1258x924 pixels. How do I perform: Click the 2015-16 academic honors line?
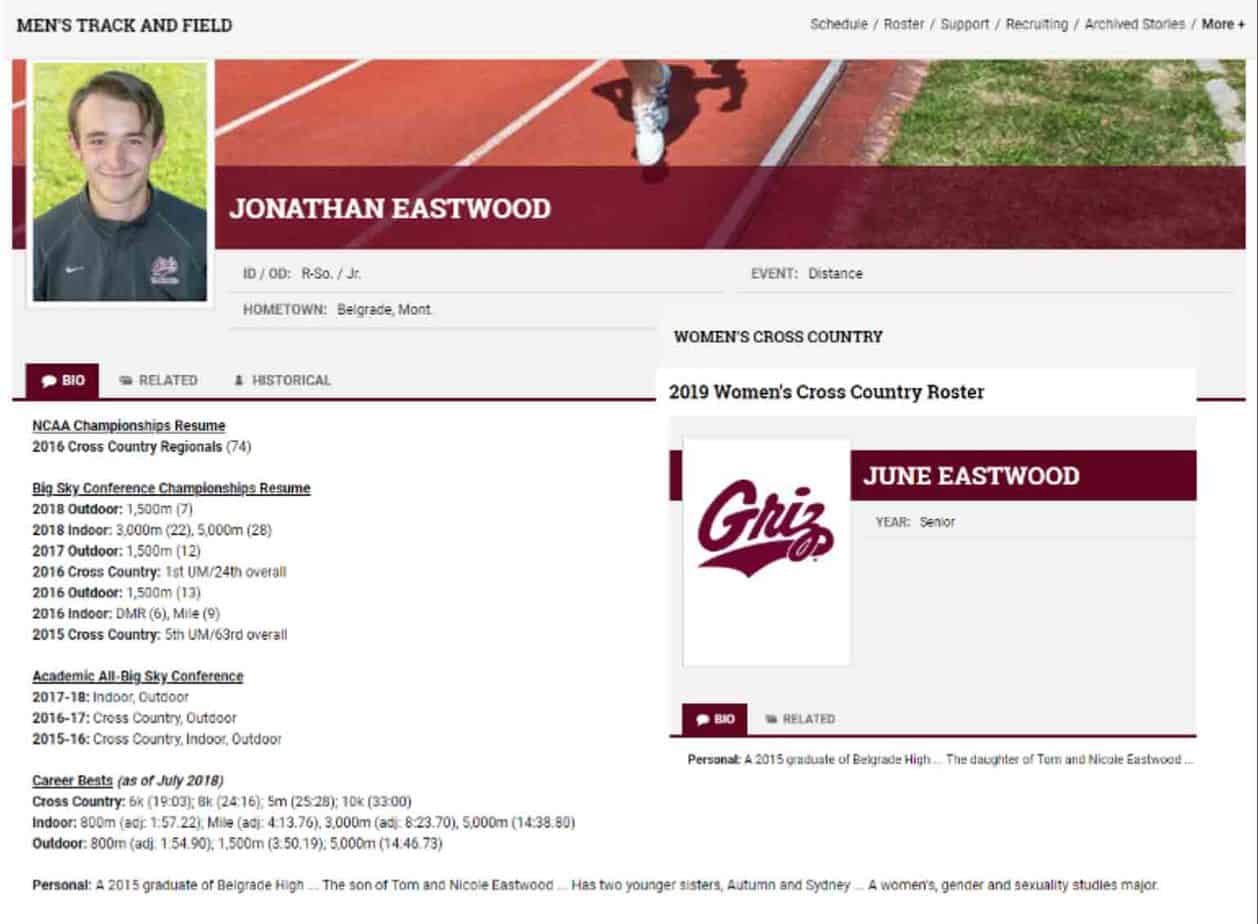coord(157,739)
